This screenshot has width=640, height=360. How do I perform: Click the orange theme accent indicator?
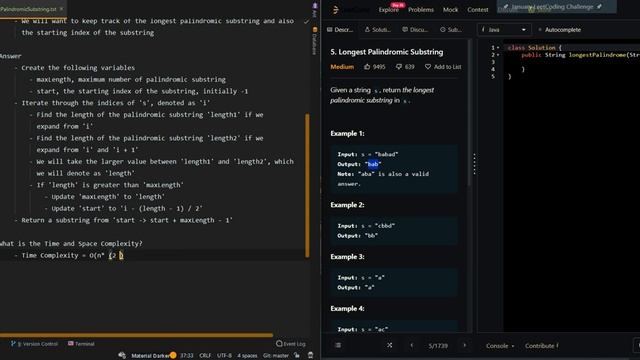173,356
